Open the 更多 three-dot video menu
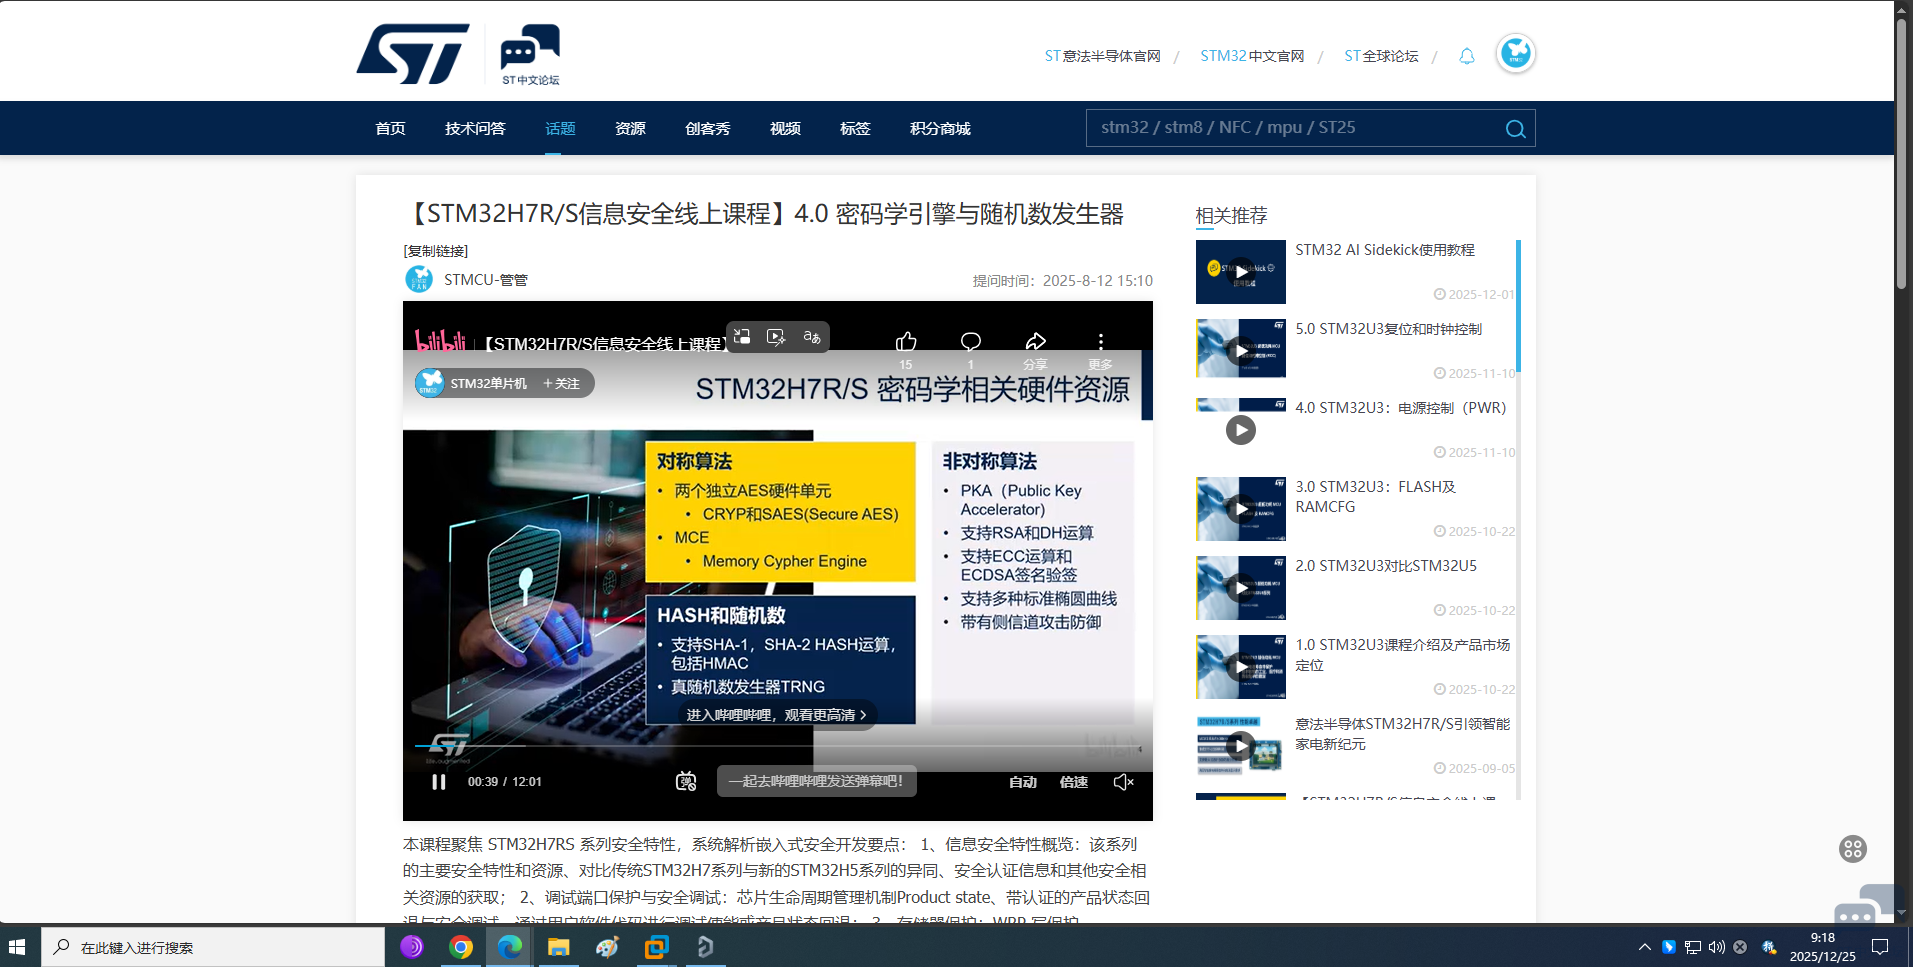The image size is (1913, 967). 1100,343
